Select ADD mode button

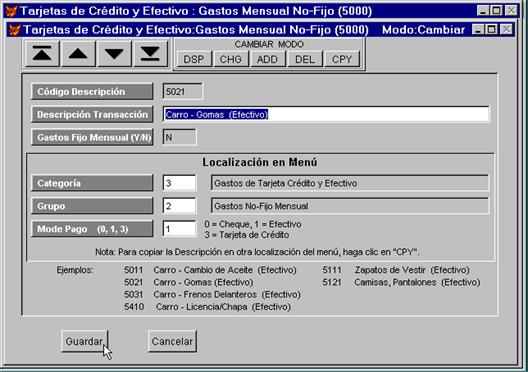[x=267, y=60]
